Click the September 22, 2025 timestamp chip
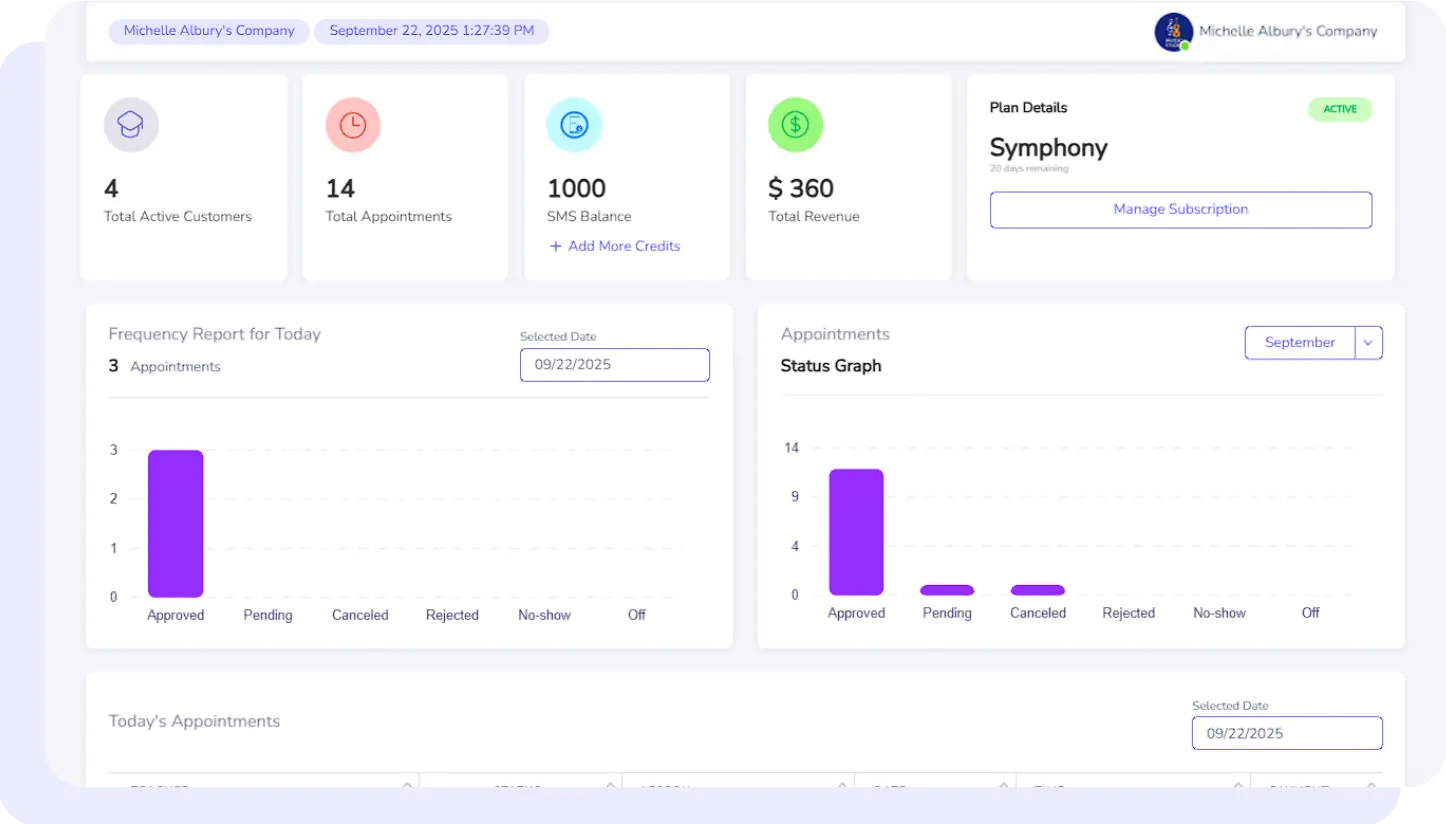 tap(431, 31)
